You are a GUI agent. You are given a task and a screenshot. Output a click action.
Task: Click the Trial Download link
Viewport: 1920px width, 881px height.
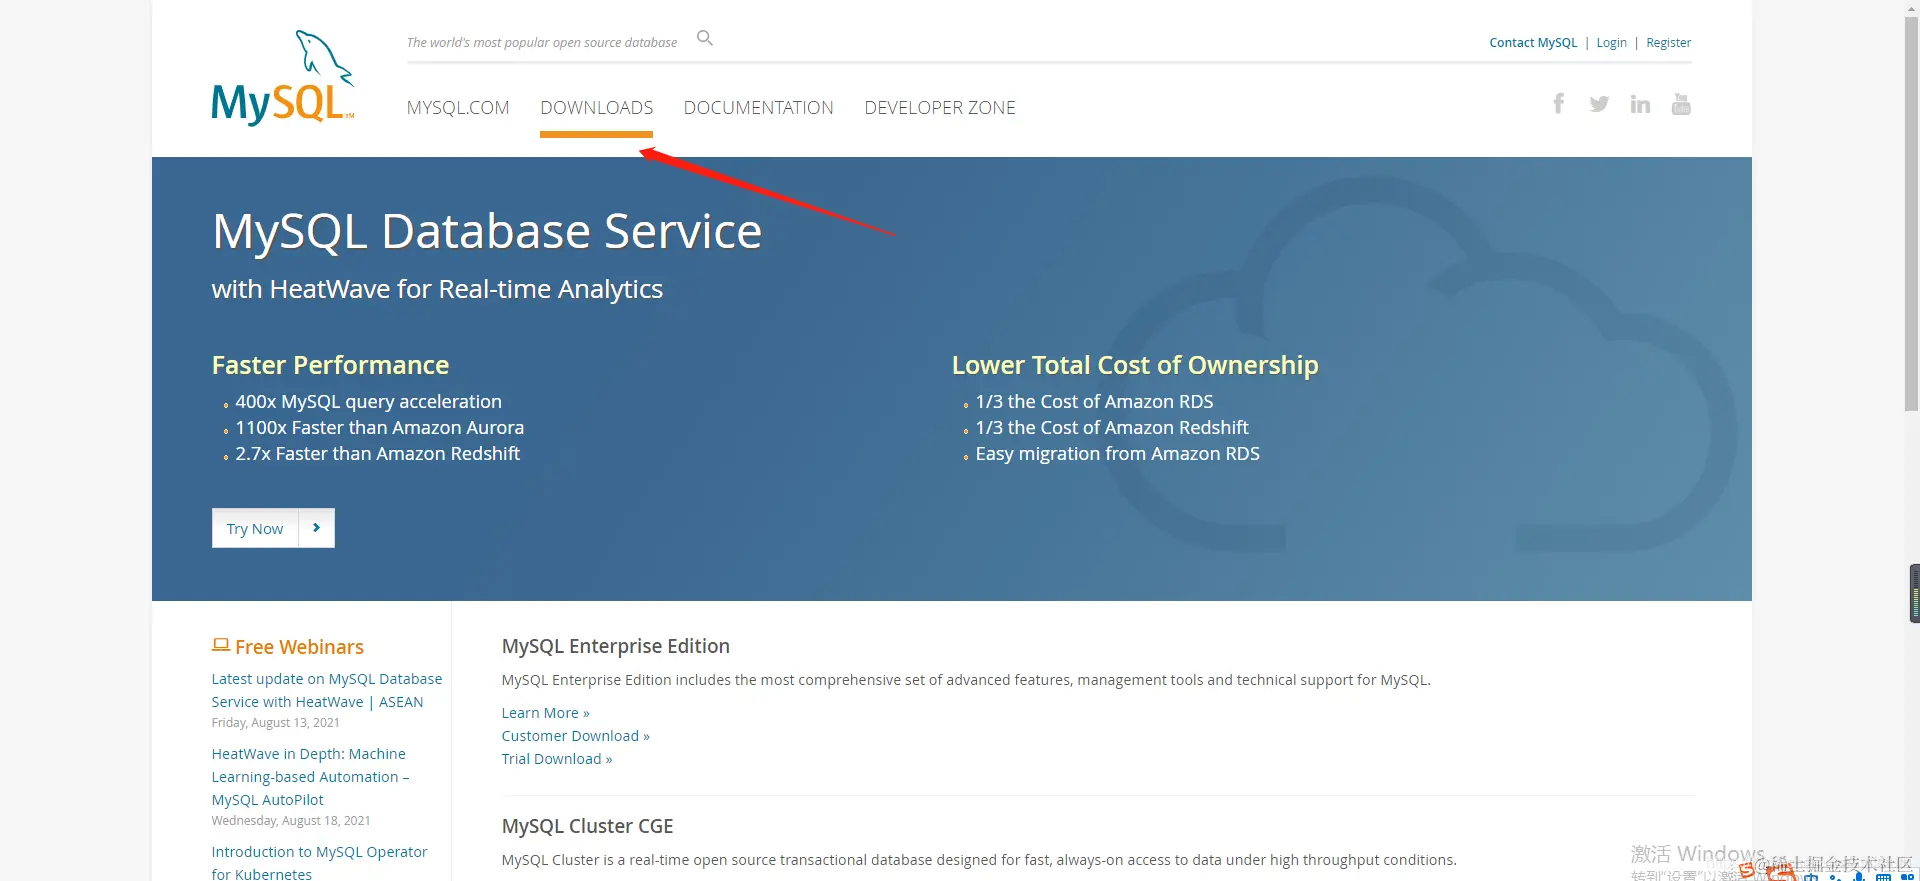557,759
